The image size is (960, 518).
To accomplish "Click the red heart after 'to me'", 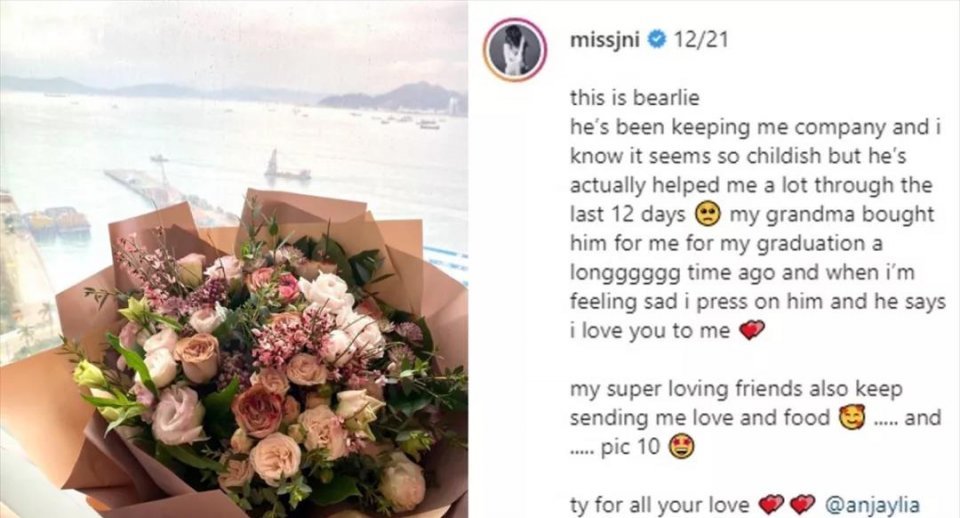I will (752, 331).
